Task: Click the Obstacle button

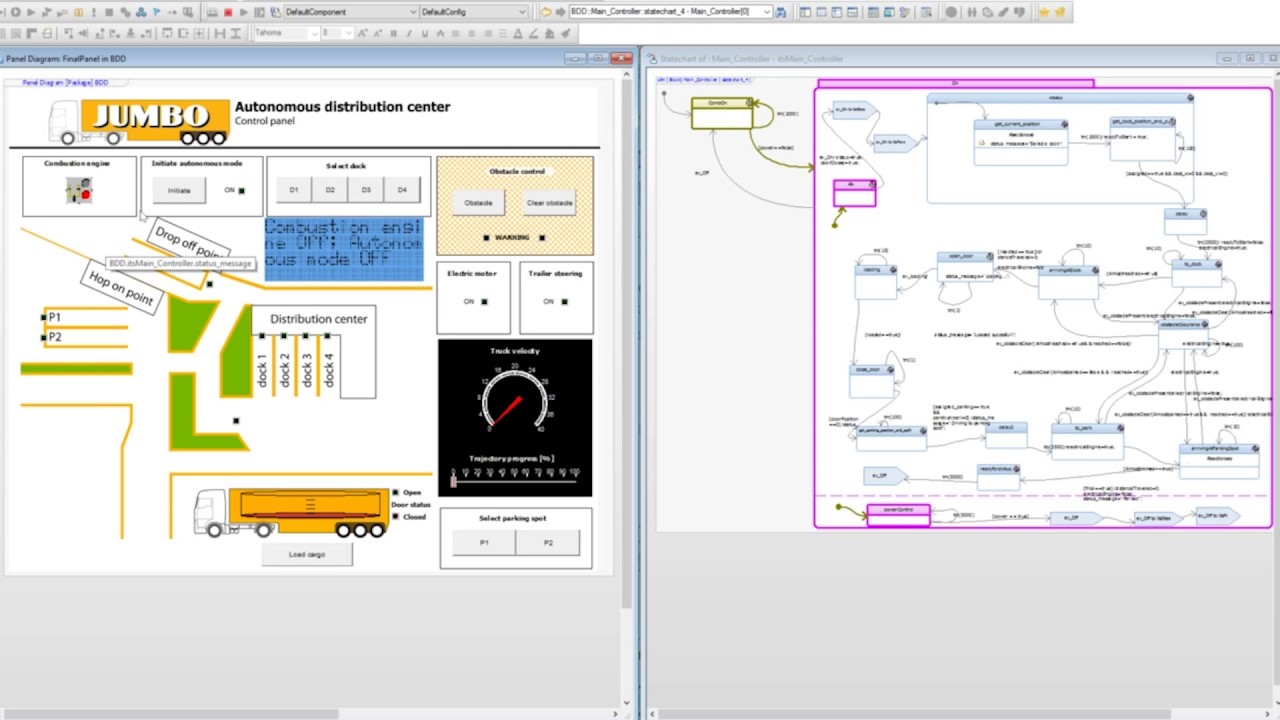Action: pyautogui.click(x=478, y=203)
